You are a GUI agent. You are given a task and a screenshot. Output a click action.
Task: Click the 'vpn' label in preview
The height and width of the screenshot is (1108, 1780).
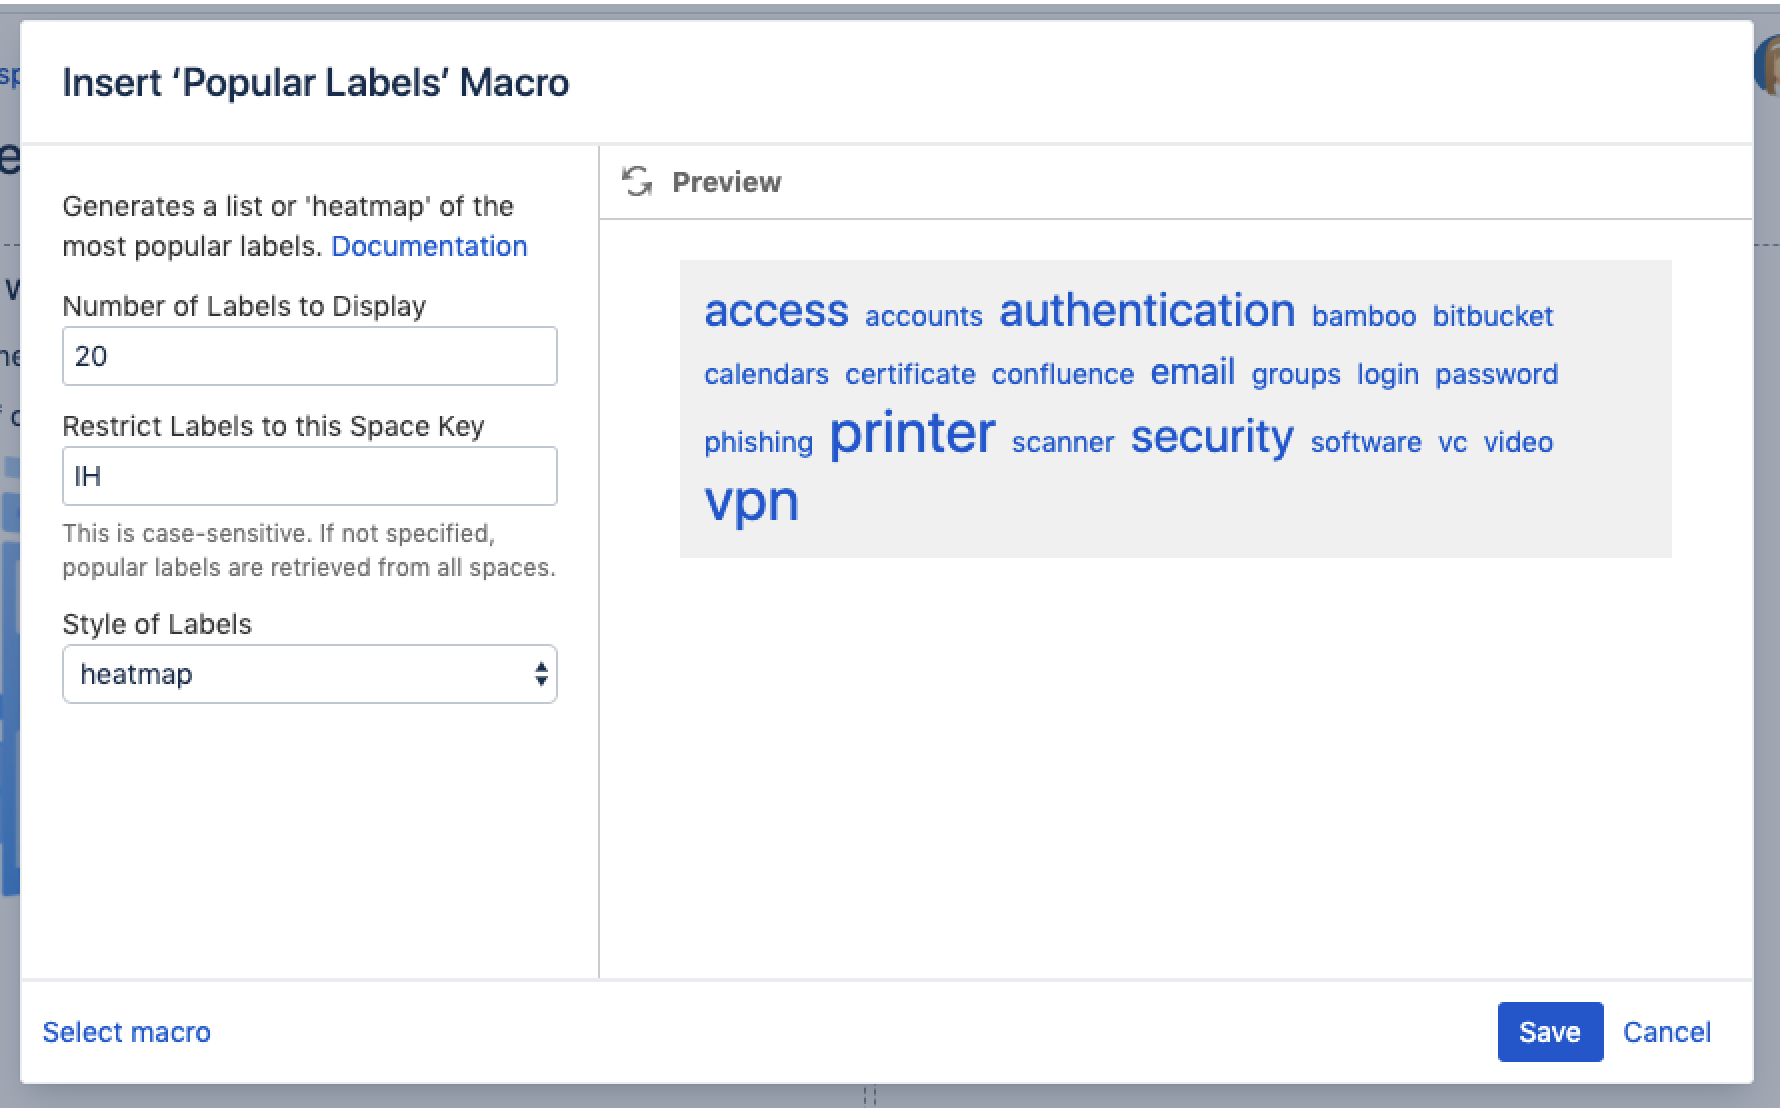click(752, 501)
